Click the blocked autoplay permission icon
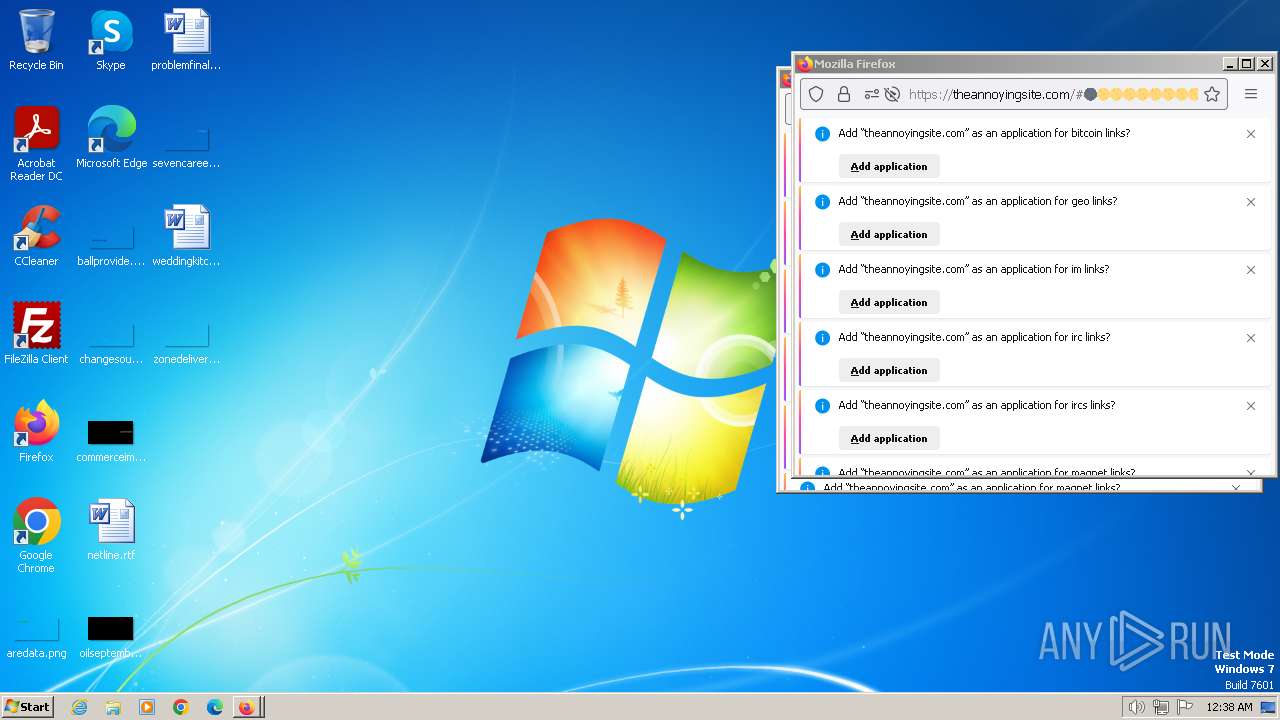This screenshot has width=1280, height=720. point(892,94)
